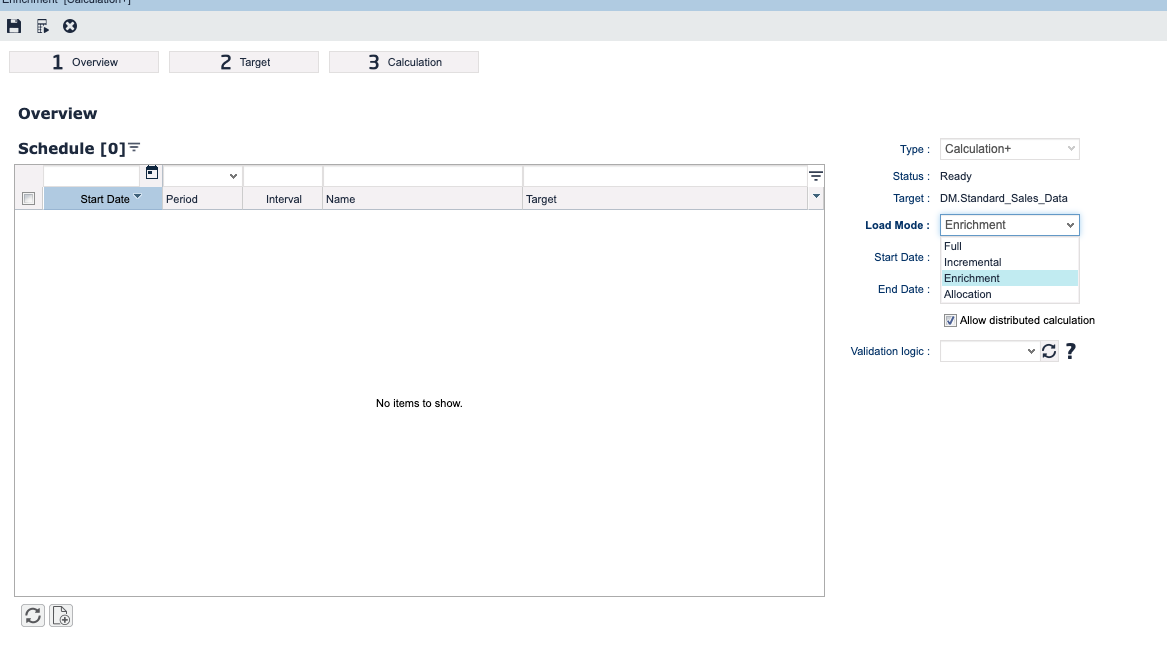The image size is (1167, 652).
Task: Refresh the Validation logic list
Action: coord(1048,351)
